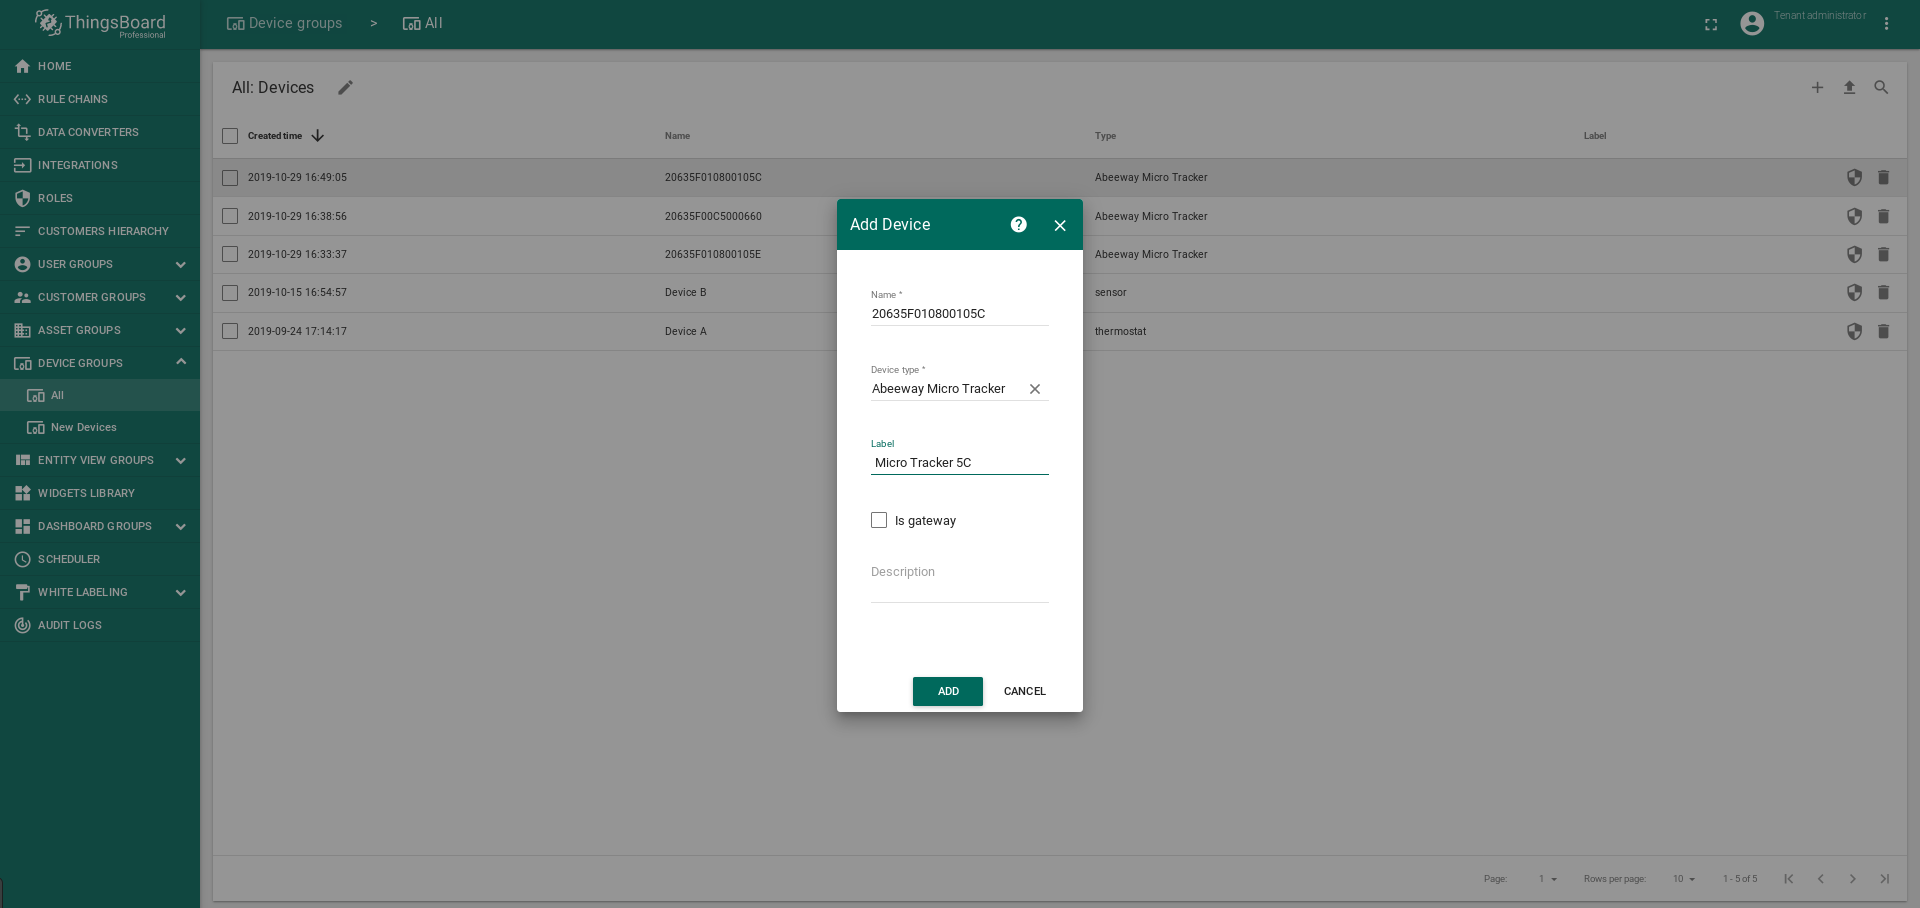1920x908 pixels.
Task: Go to Audit Logs in sidebar
Action: click(x=69, y=625)
